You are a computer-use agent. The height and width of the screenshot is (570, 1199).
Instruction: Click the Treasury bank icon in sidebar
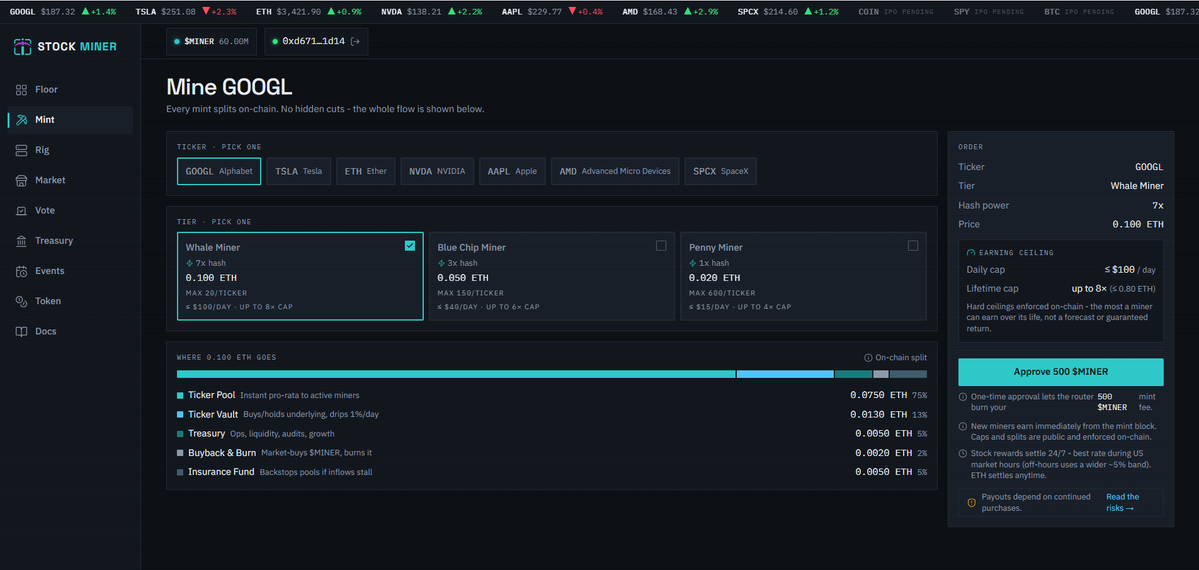pyautogui.click(x=21, y=241)
